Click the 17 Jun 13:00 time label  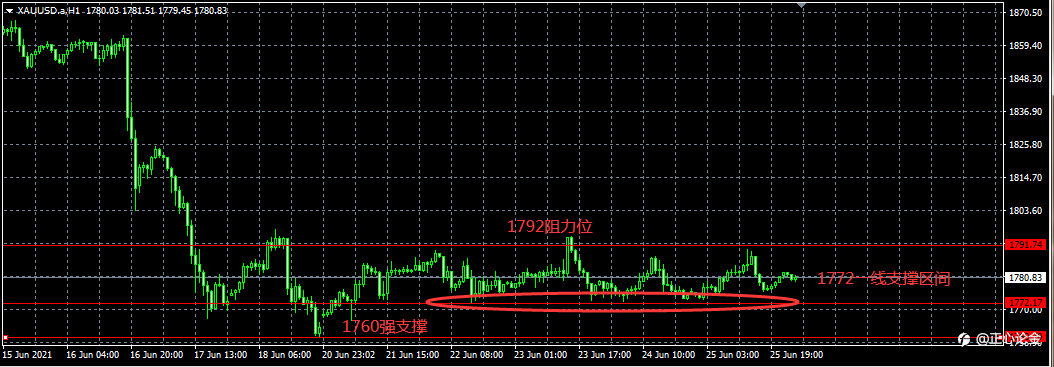coord(222,354)
